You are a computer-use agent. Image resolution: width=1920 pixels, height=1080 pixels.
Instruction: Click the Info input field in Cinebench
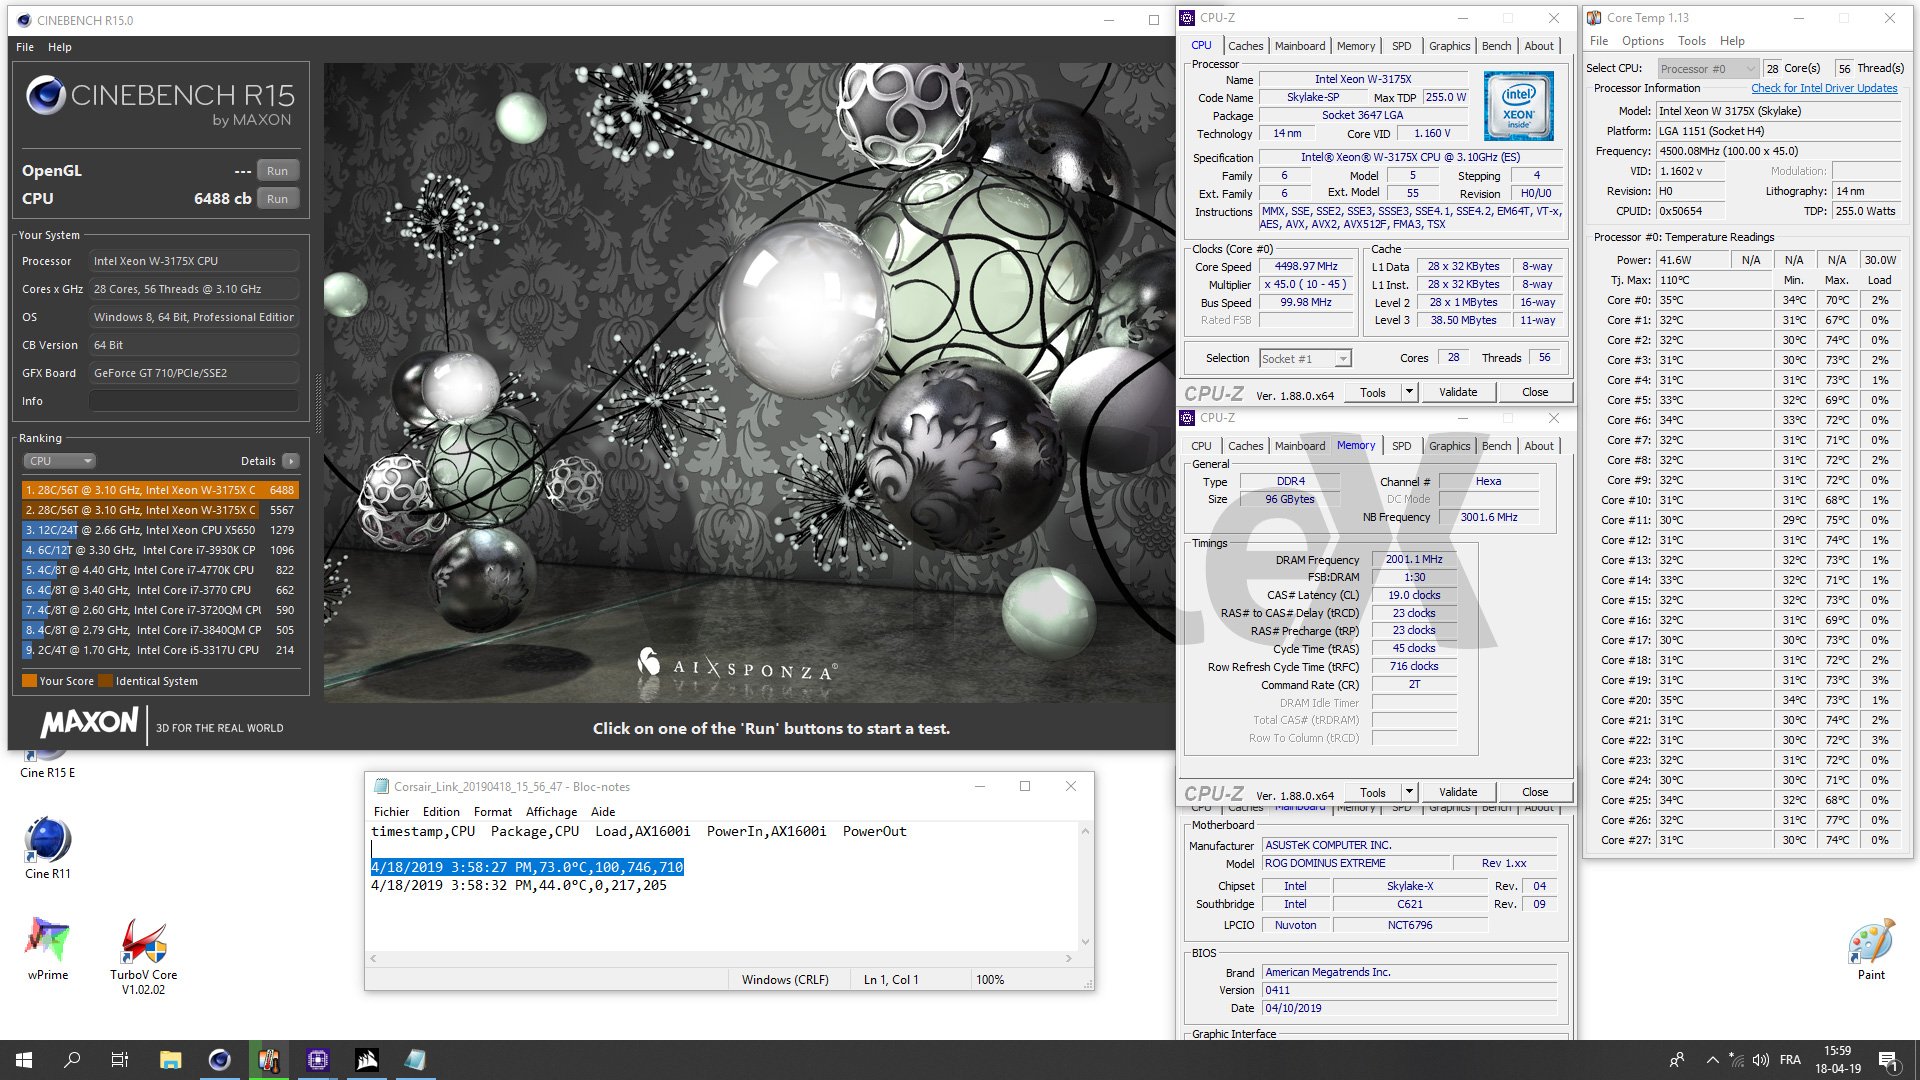[194, 401]
